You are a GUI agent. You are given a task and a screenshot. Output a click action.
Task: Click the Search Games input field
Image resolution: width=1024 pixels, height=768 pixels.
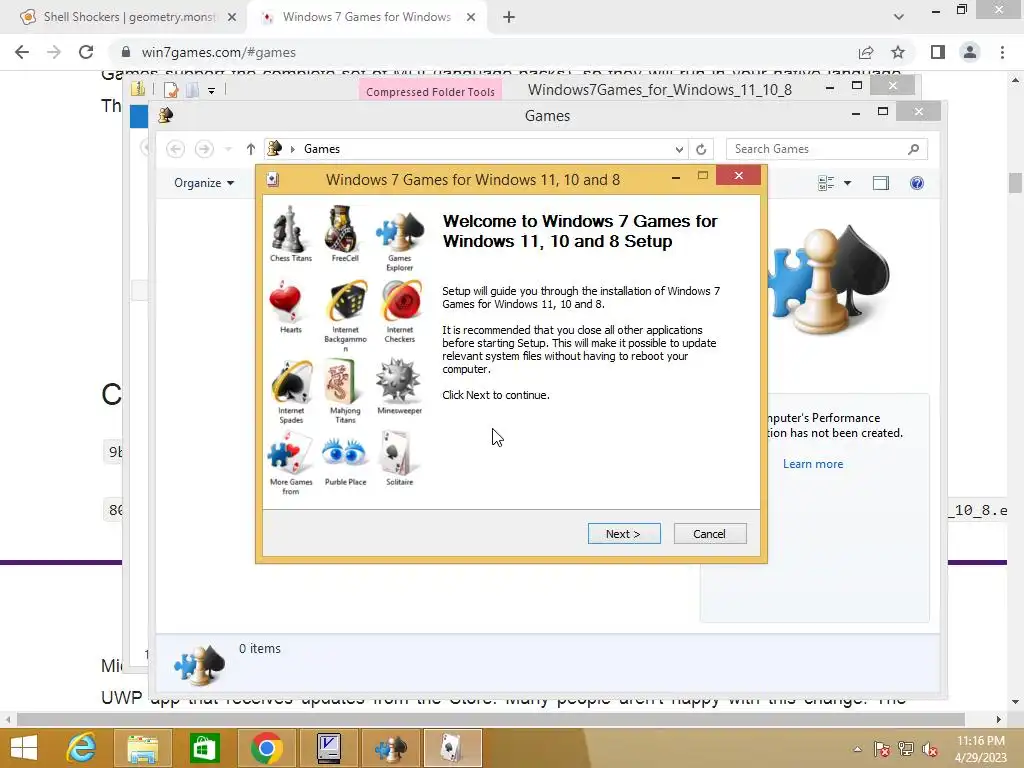(816, 149)
